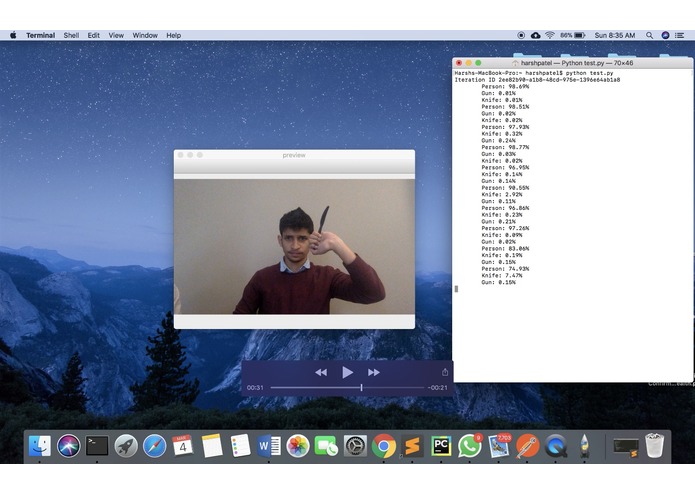Open Safari from the dock

tap(155, 446)
